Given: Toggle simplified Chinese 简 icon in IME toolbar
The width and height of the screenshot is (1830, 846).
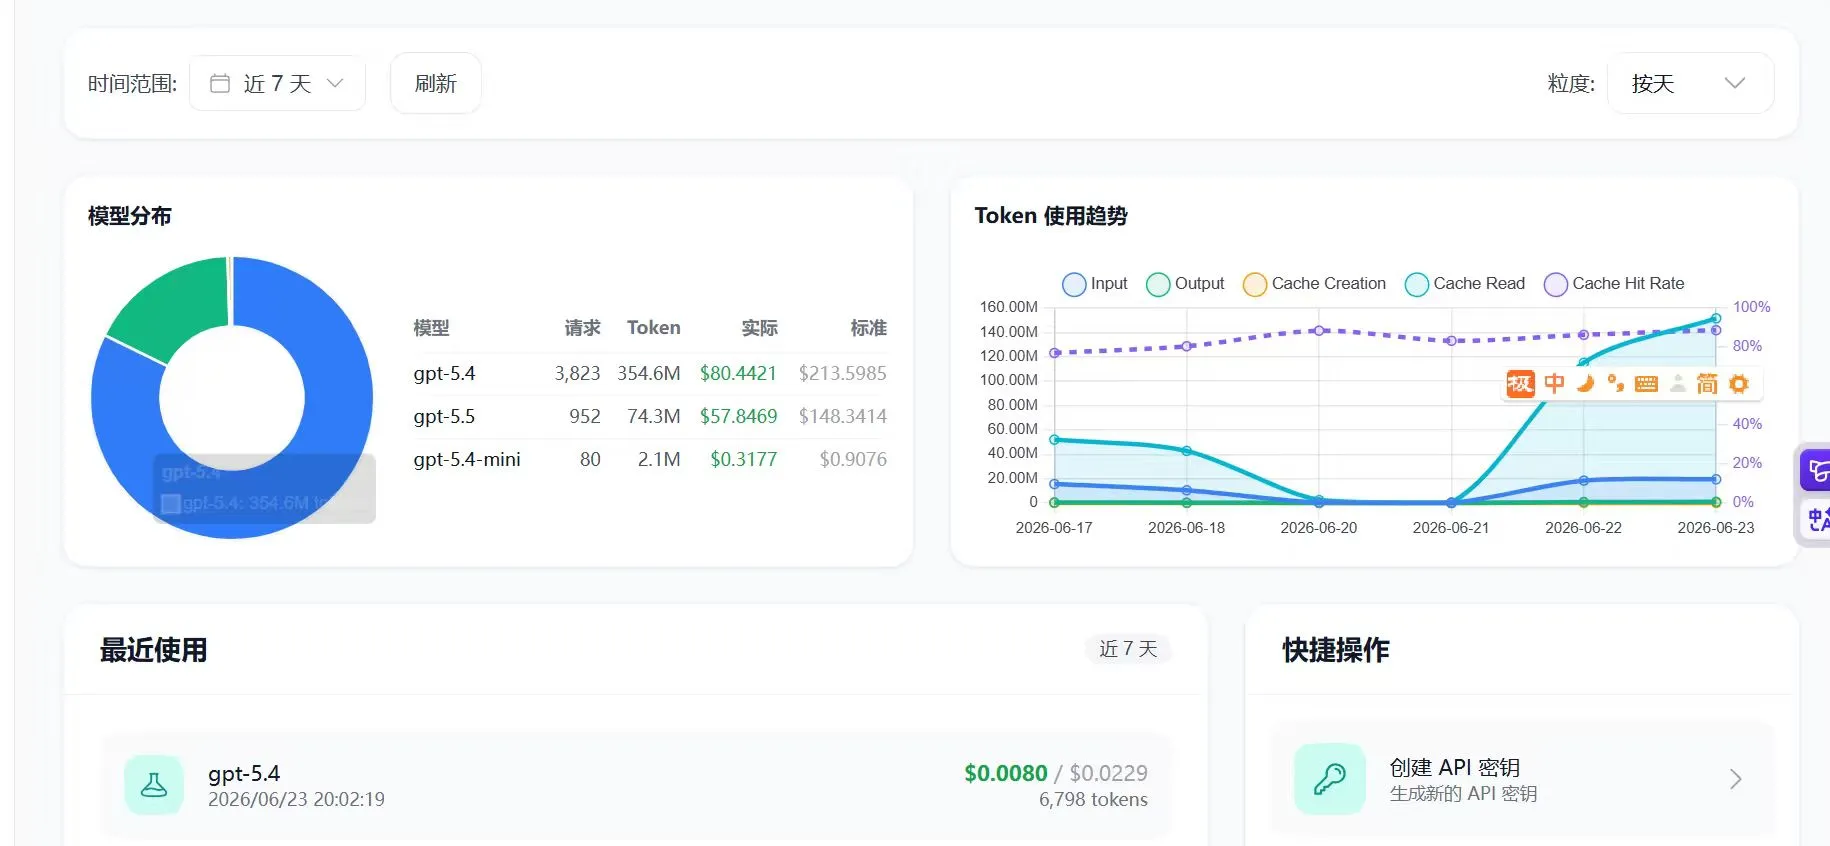Looking at the screenshot, I should pos(1707,384).
